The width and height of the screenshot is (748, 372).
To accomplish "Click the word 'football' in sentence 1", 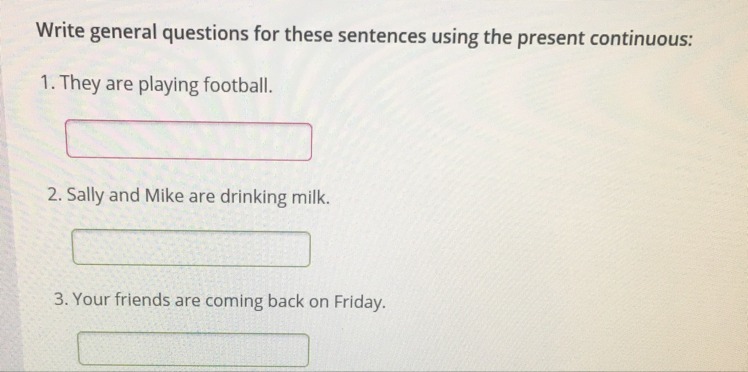I will click(238, 85).
